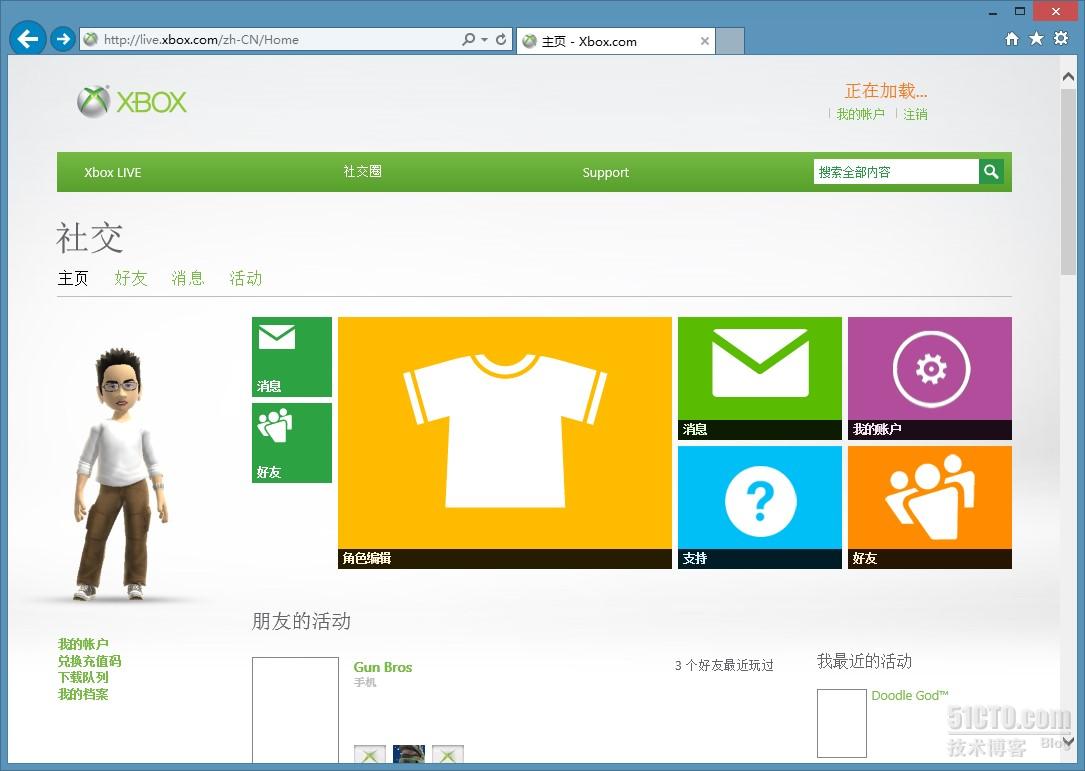The width and height of the screenshot is (1085, 771).
Task: Open the 我的帐户 link at top right
Action: click(x=860, y=114)
